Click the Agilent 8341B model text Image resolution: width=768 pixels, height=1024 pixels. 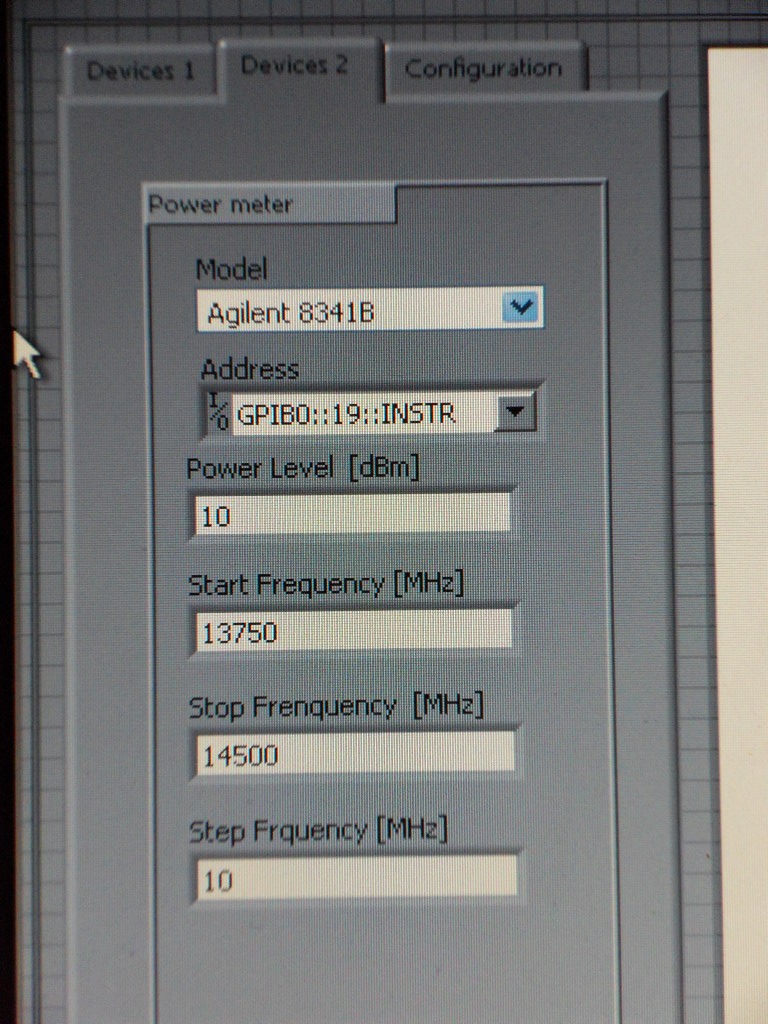[x=291, y=313]
